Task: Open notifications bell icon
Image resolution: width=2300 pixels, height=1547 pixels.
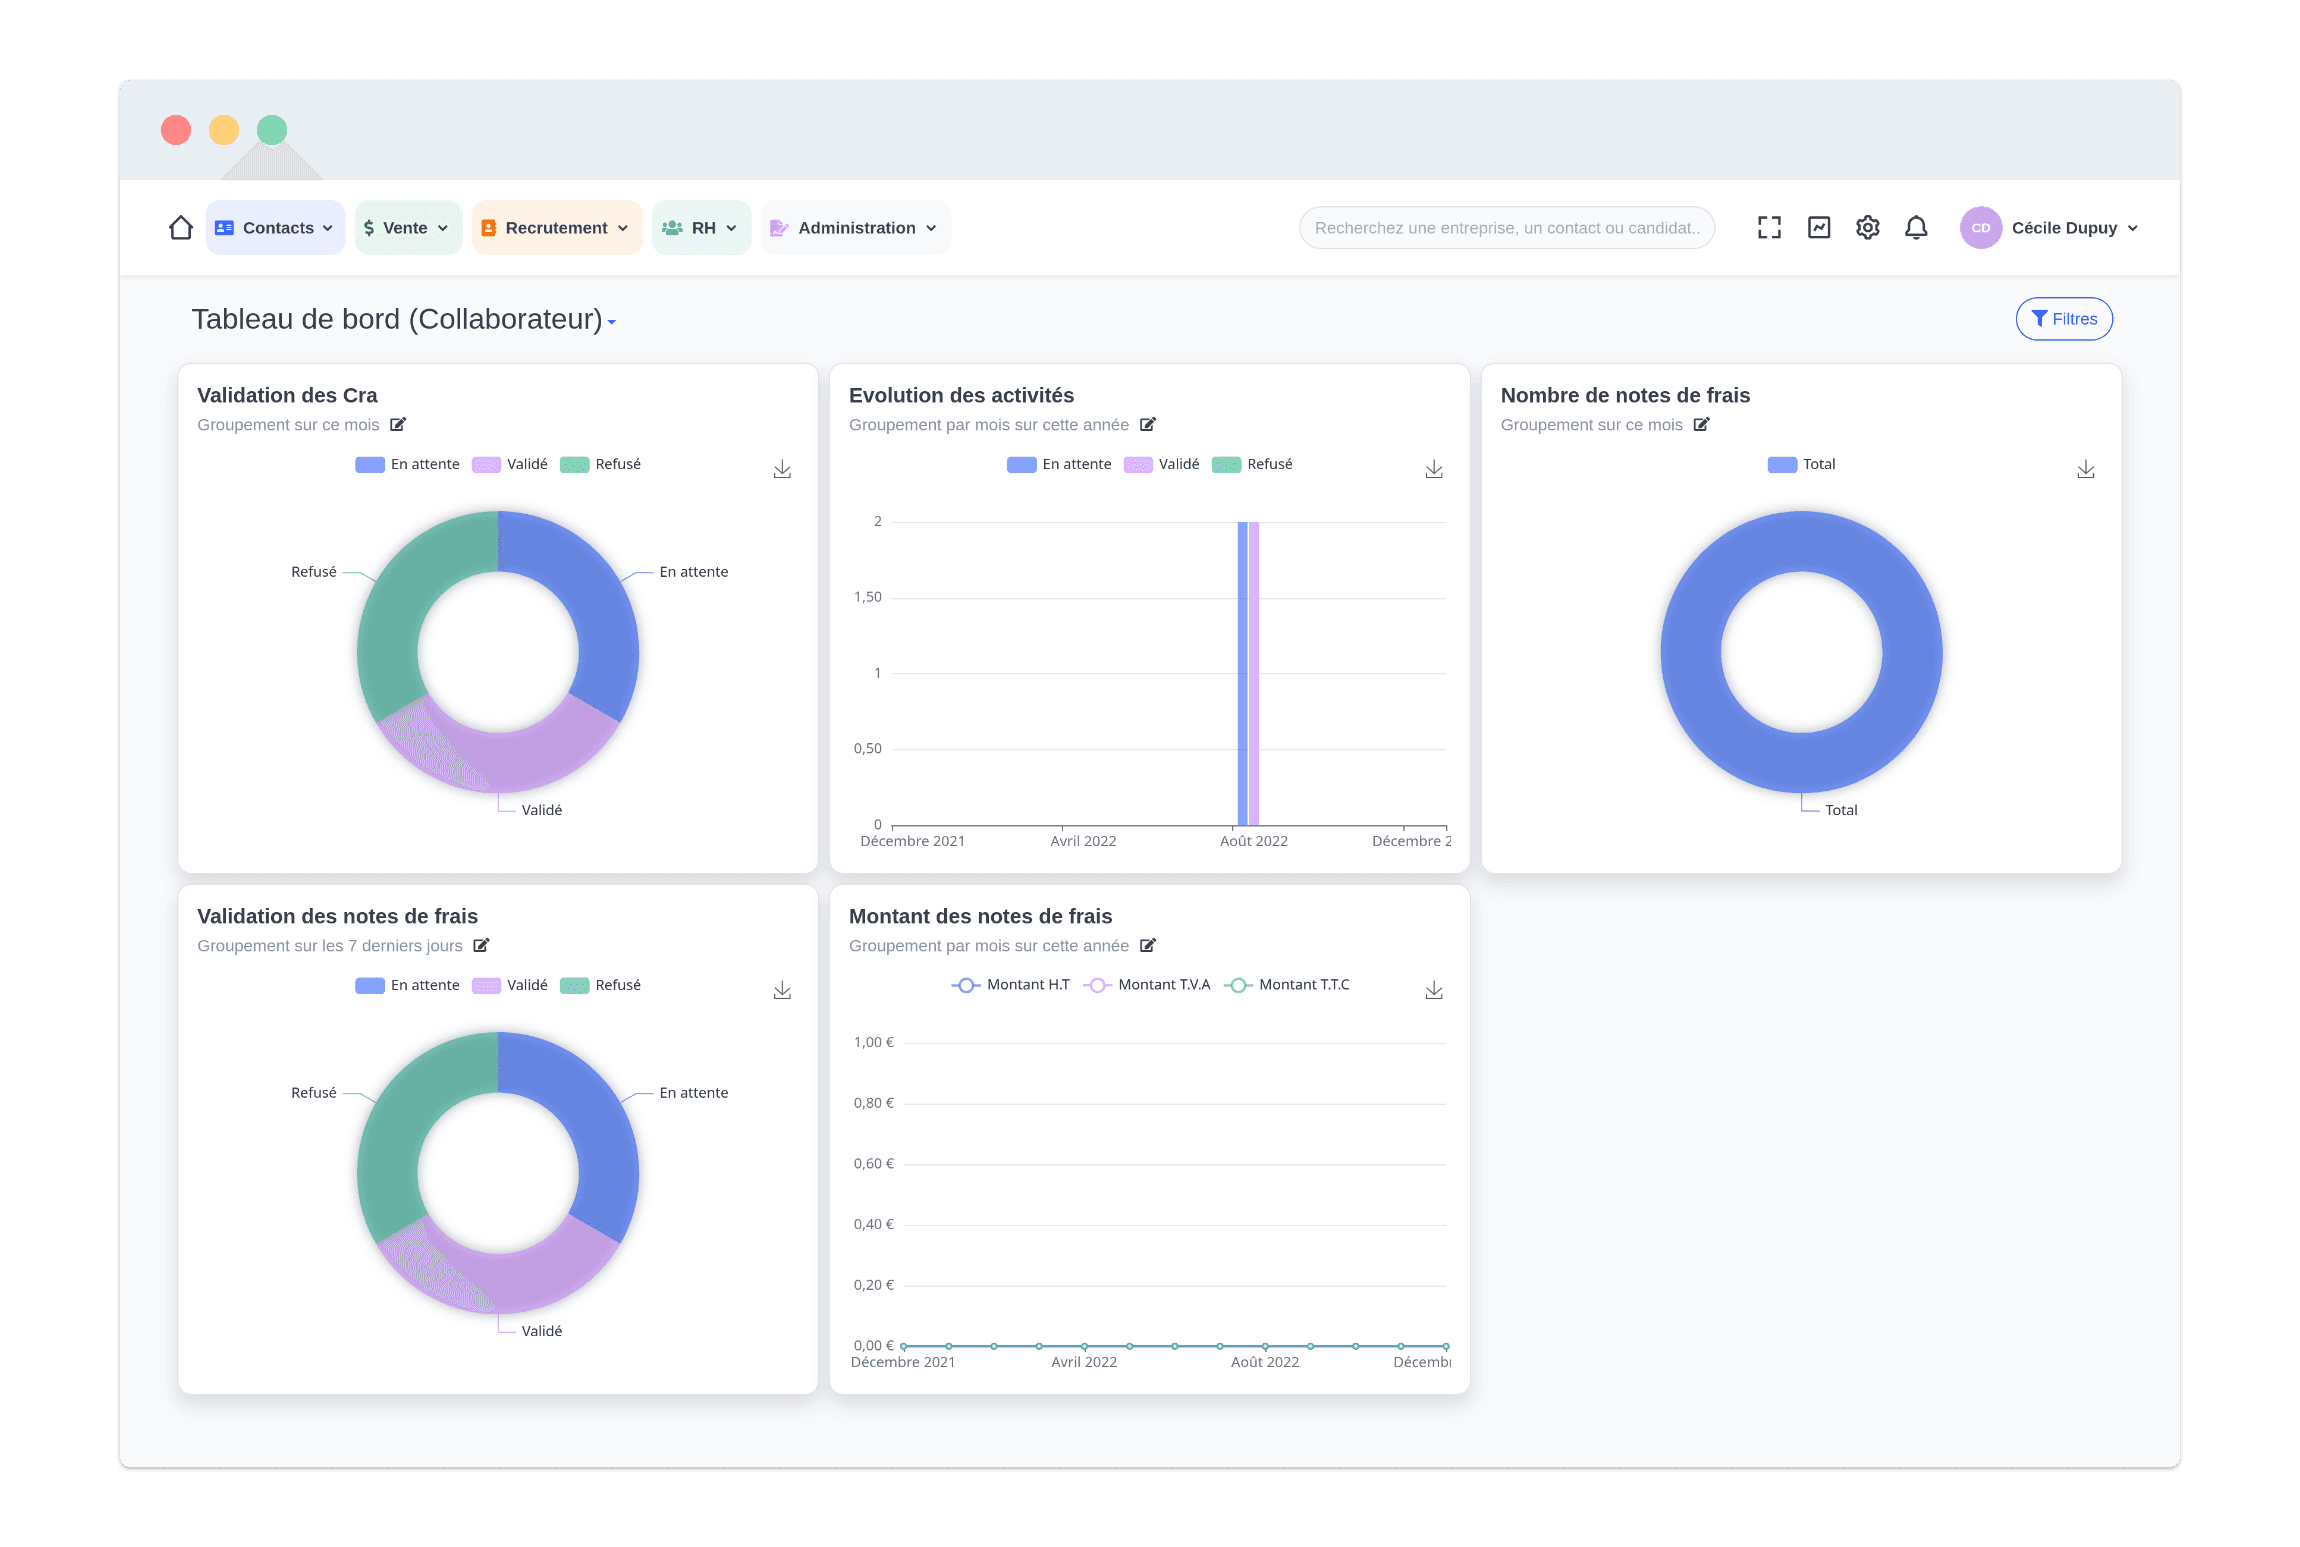Action: [x=1915, y=228]
